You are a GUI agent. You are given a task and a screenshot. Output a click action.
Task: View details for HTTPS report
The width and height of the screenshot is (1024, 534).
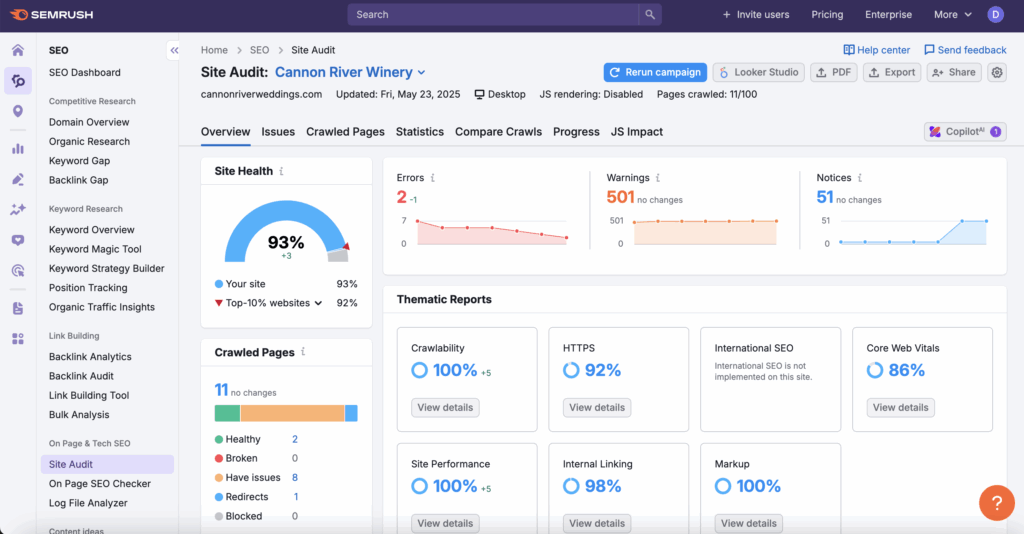coord(597,407)
